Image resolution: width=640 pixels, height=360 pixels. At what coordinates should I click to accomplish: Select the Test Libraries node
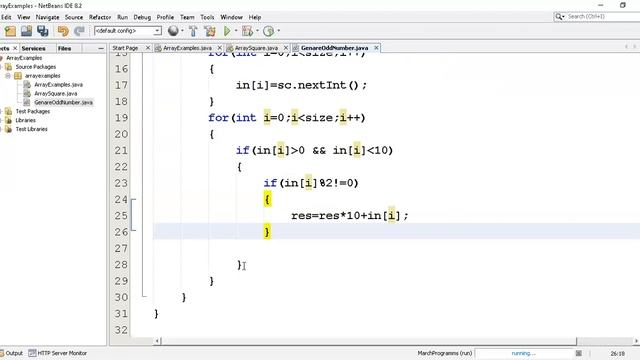point(31,129)
